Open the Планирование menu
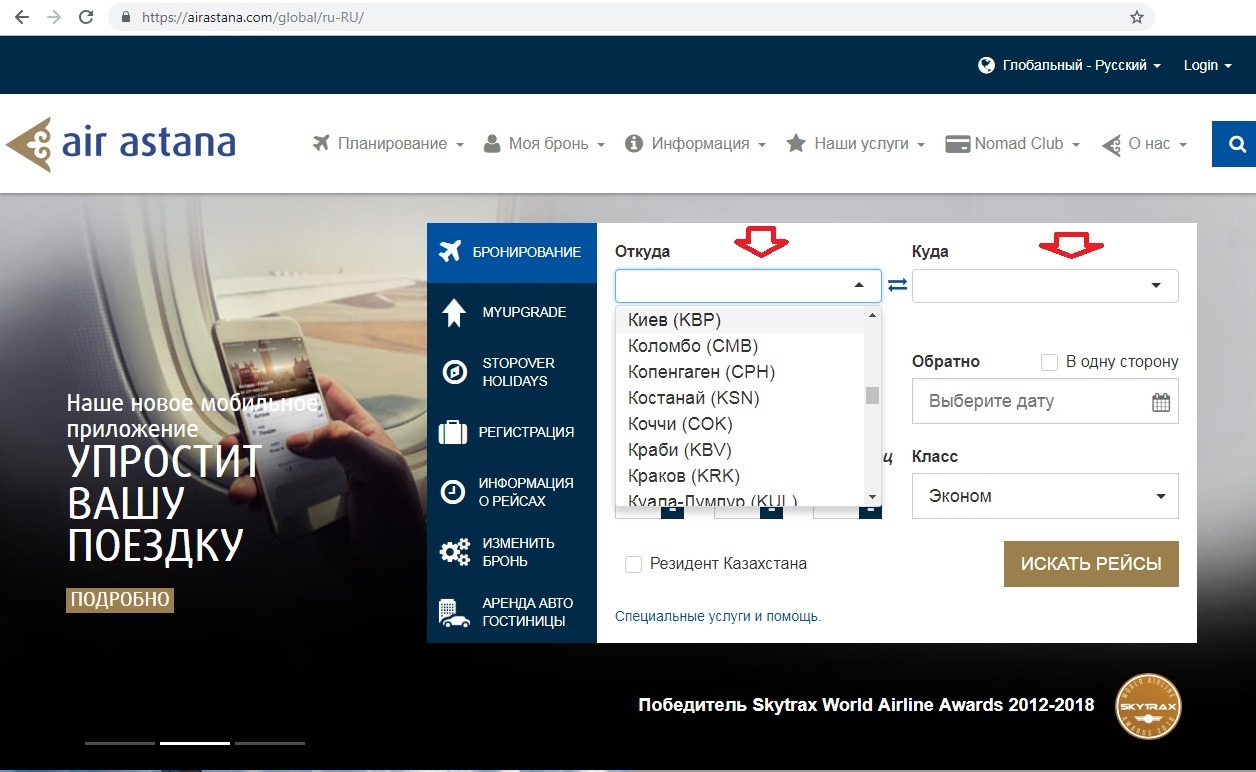This screenshot has height=772, width=1256. coord(388,144)
